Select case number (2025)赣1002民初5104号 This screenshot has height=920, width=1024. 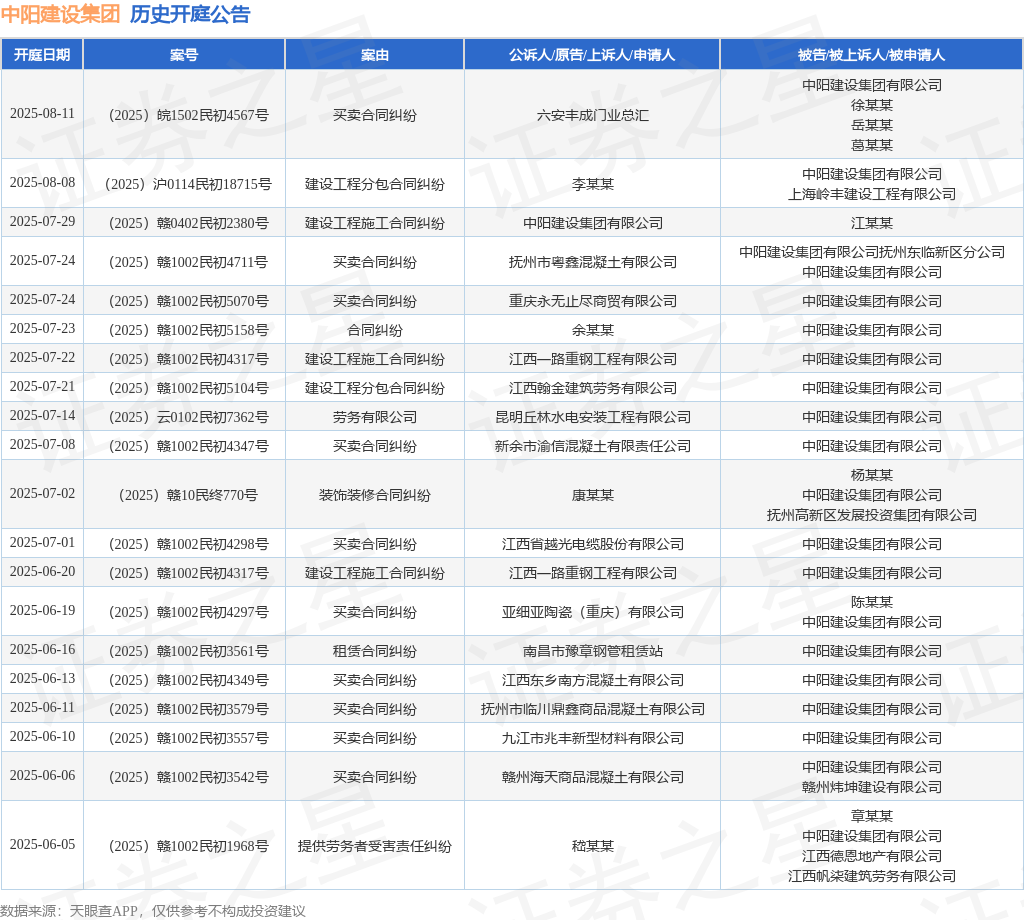pyautogui.click(x=188, y=389)
